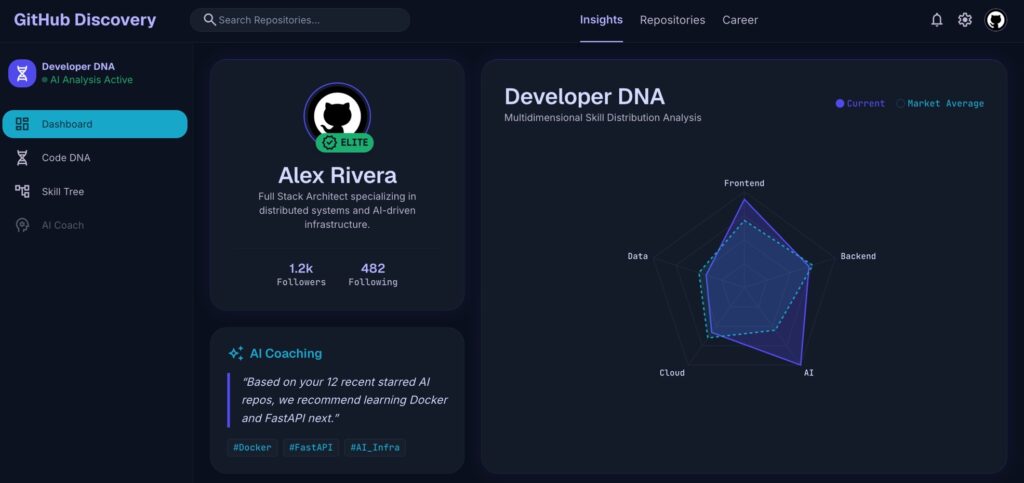Click the #AI_Infra tag
1024x483 pixels.
(x=375, y=448)
